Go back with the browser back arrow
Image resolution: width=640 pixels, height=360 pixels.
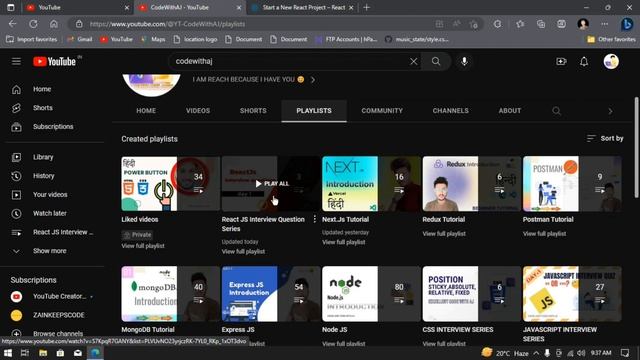[x=12, y=24]
